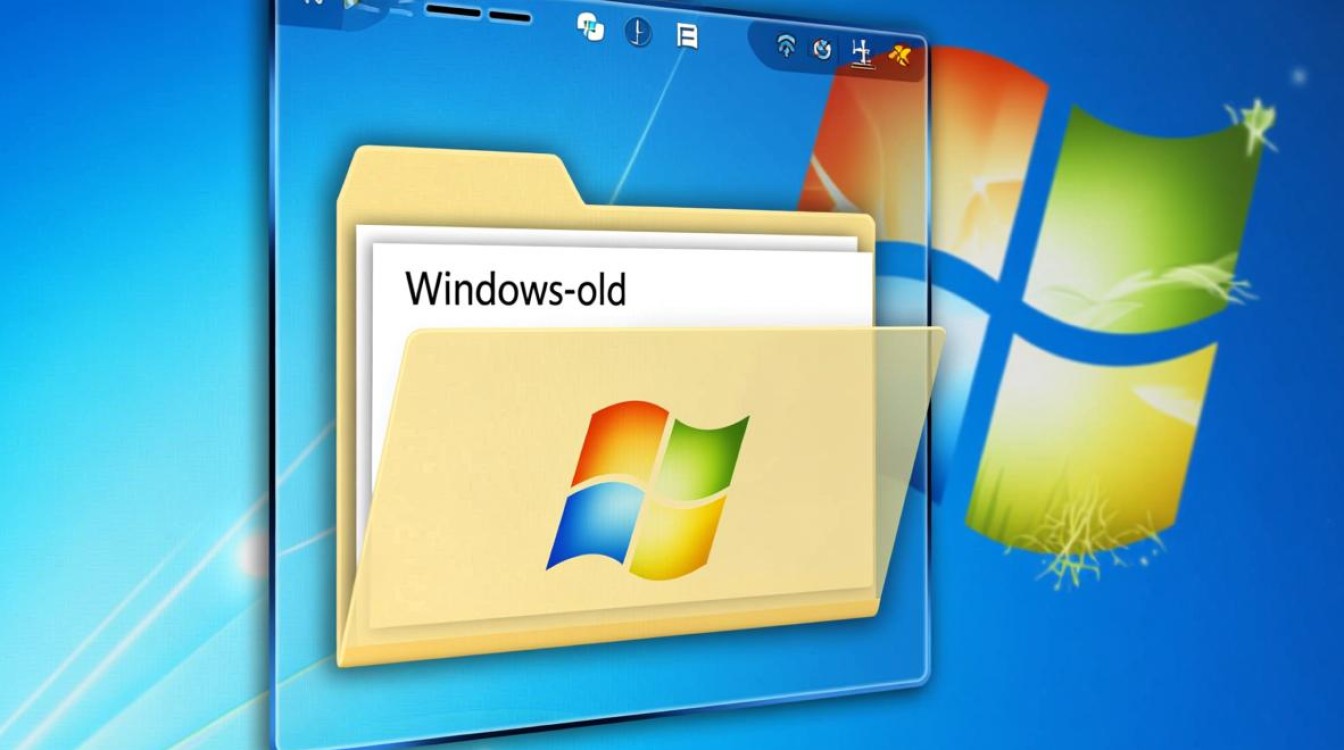Open the sync globe icon in the tray
Viewport: 1344px width, 750px height.
pyautogui.click(x=821, y=47)
